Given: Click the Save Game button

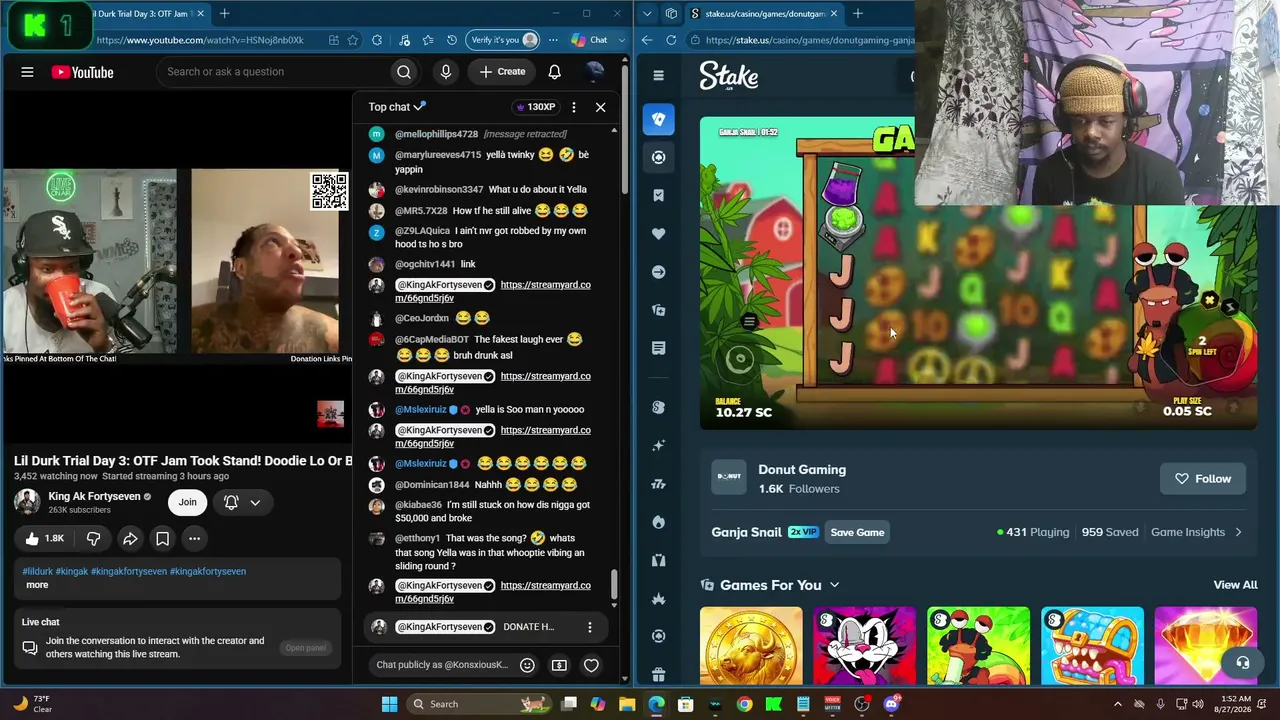Looking at the screenshot, I should click(857, 532).
